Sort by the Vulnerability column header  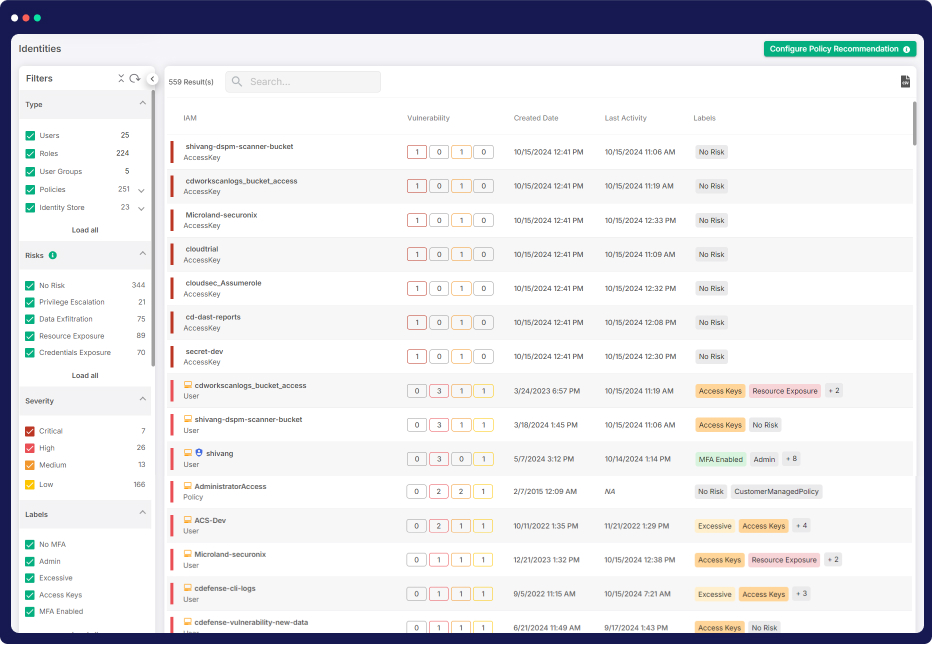[428, 118]
